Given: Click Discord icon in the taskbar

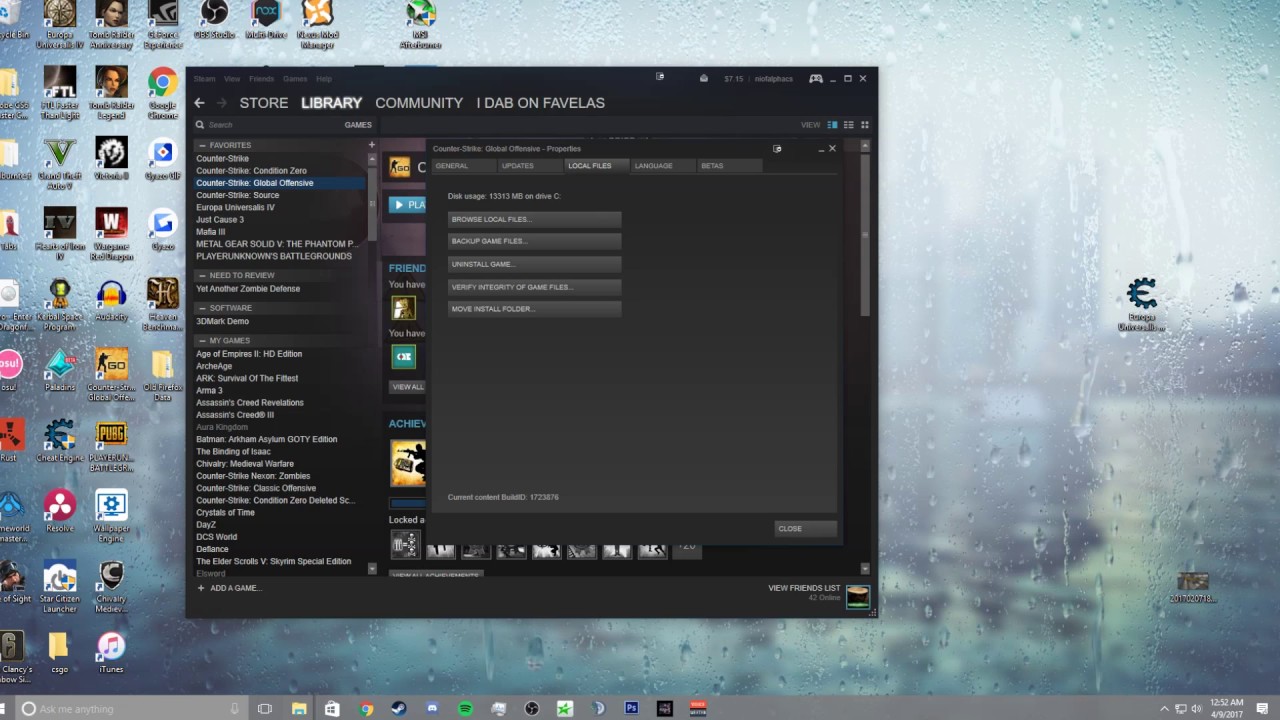Looking at the screenshot, I should pos(432,708).
